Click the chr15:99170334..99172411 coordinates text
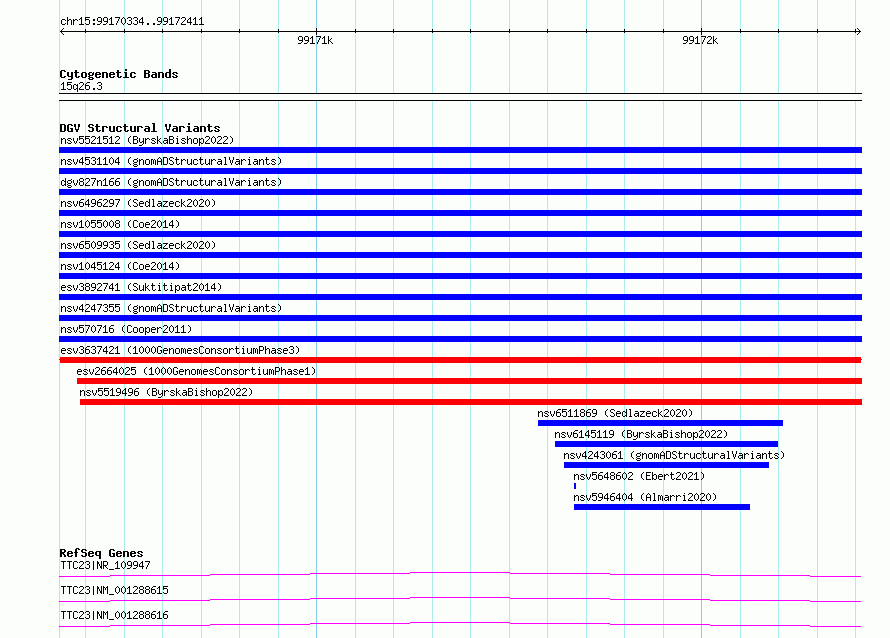890x638 pixels. (x=133, y=21)
